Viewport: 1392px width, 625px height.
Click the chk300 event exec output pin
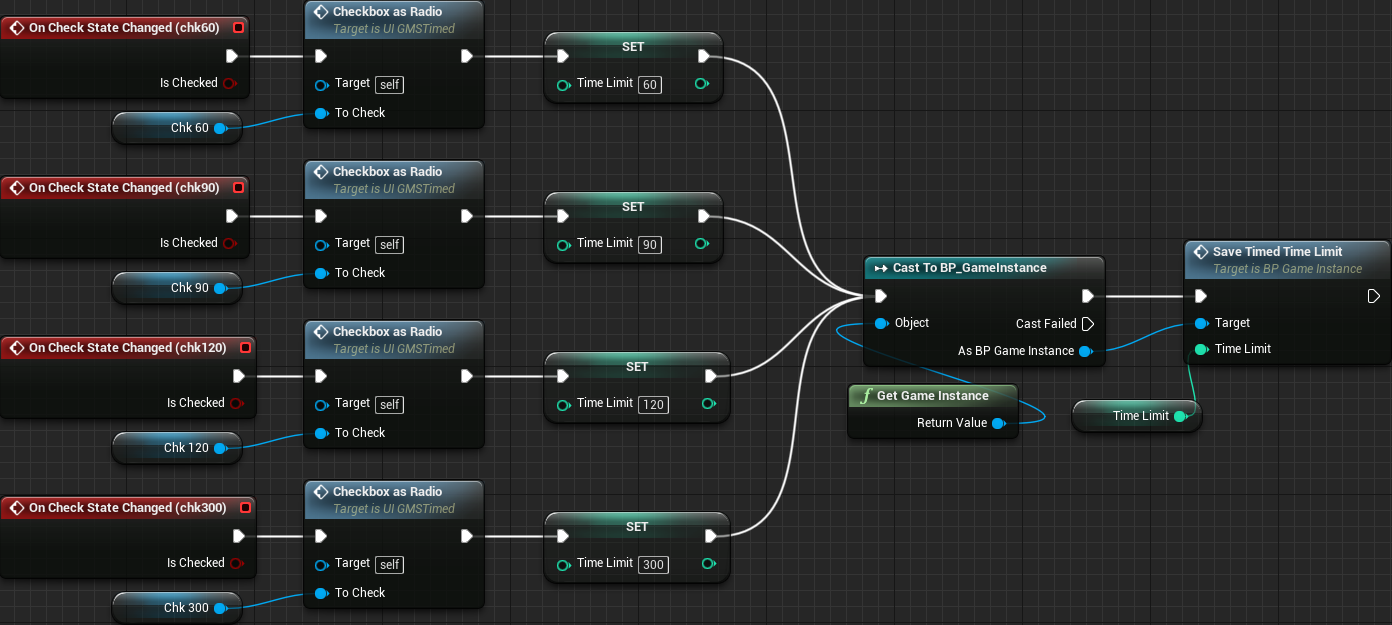(x=239, y=536)
